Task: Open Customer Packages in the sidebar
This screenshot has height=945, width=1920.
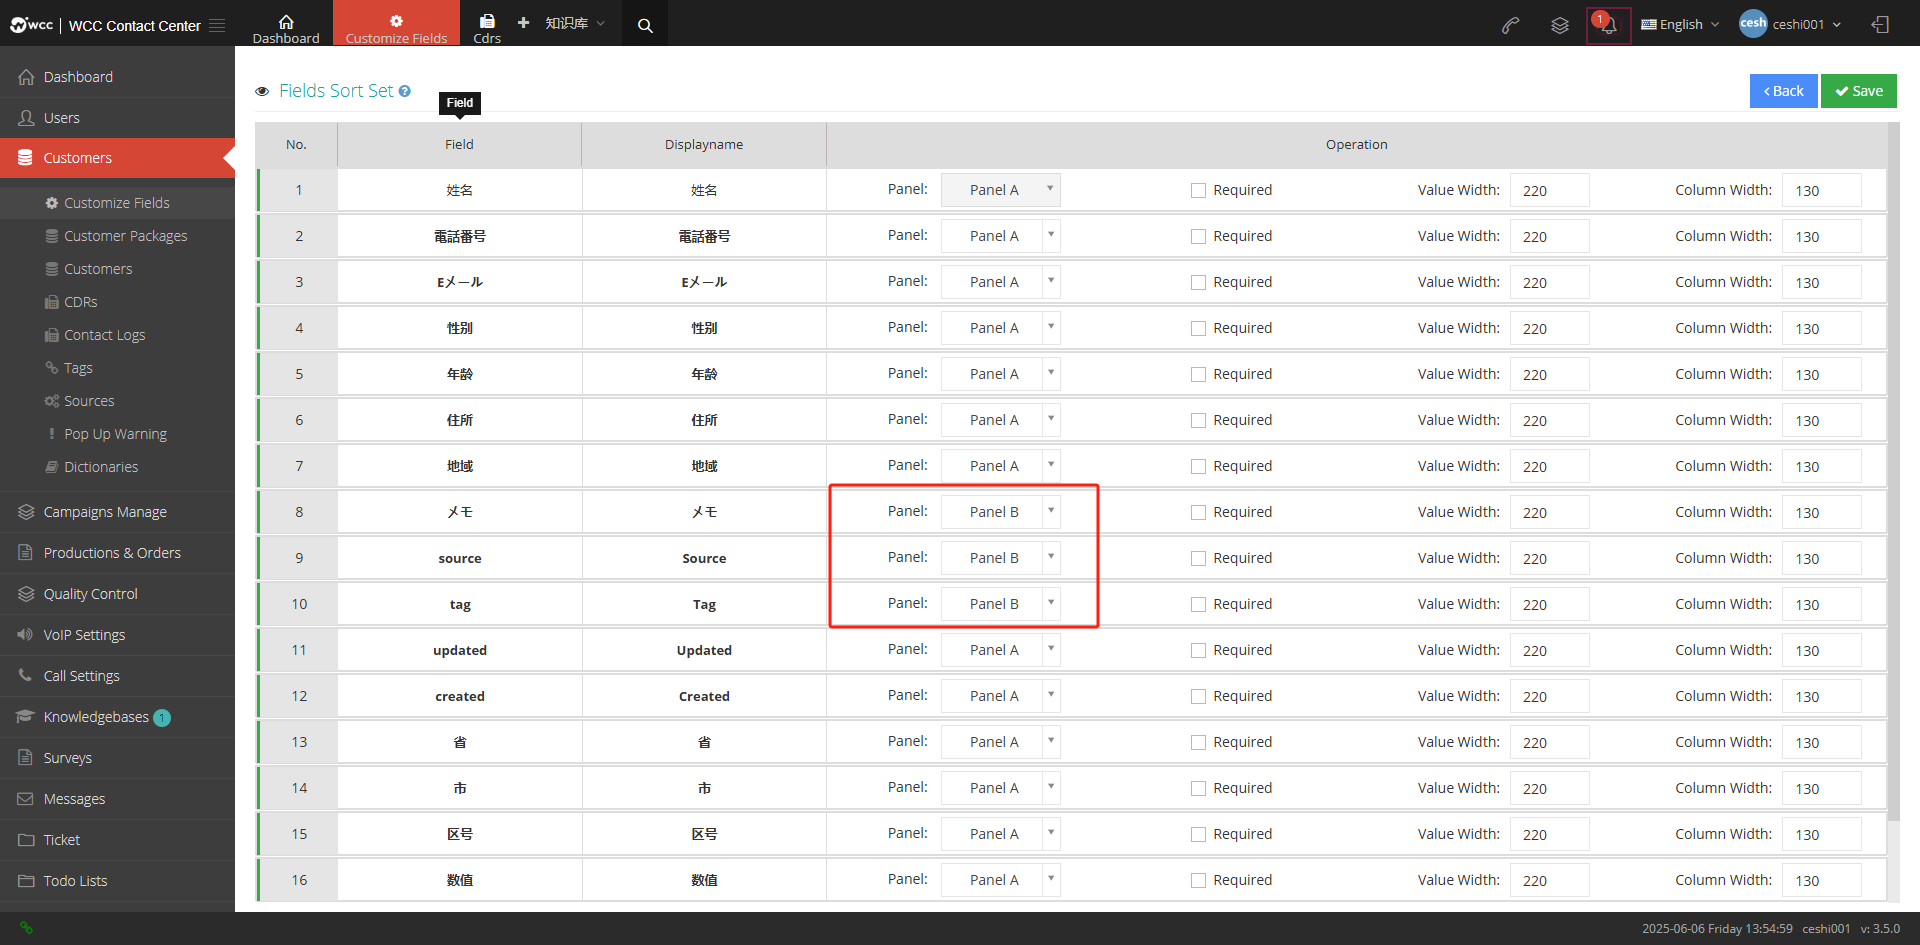Action: click(126, 236)
